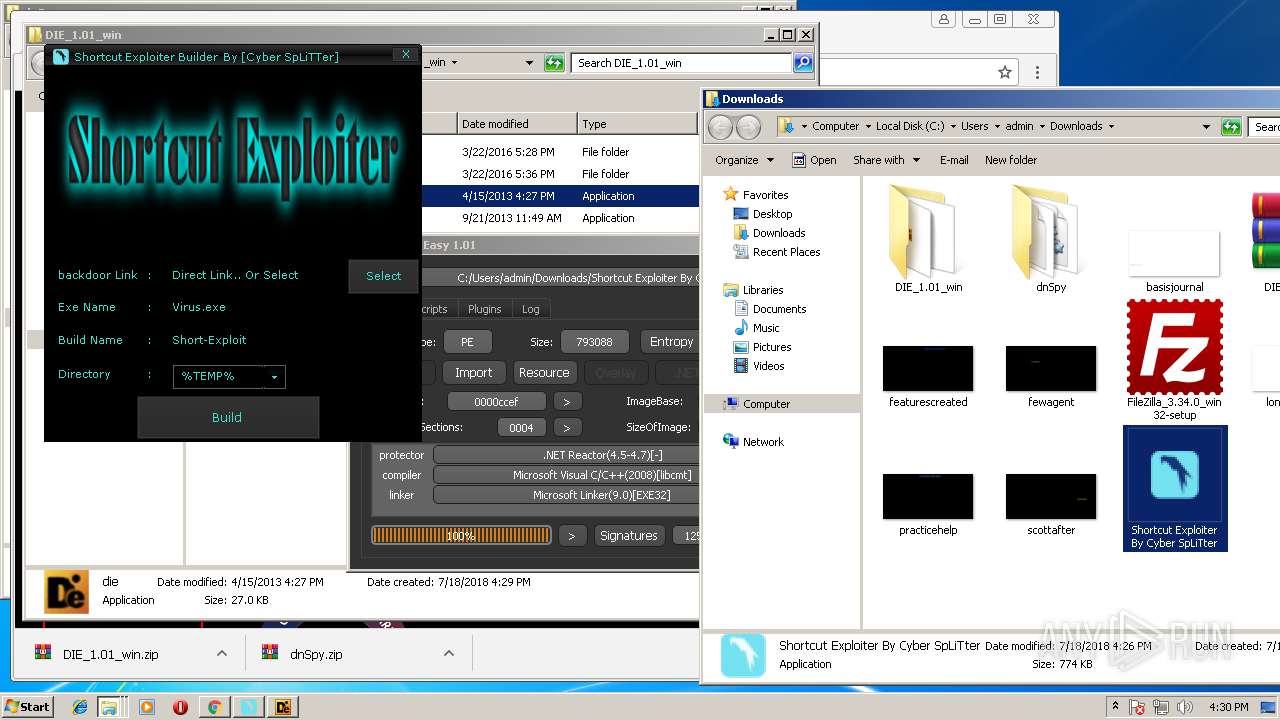Sort by Type column in DIE_1.01_win window
This screenshot has width=1280, height=720.
click(637, 124)
